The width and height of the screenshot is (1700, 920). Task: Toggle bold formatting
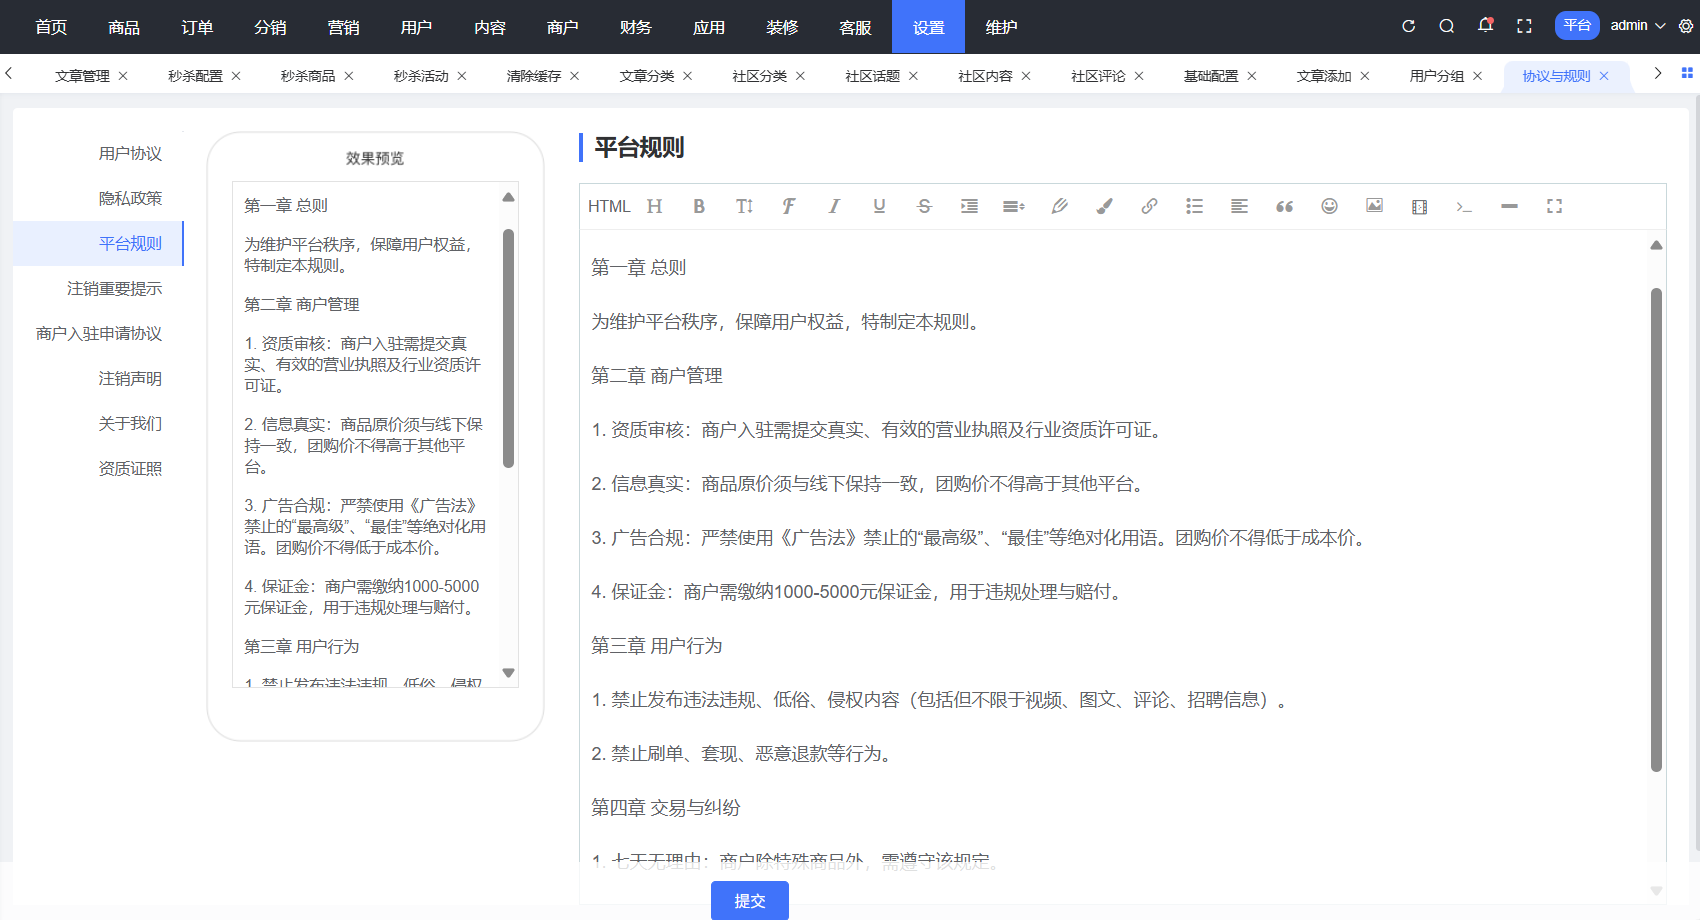[x=699, y=206]
